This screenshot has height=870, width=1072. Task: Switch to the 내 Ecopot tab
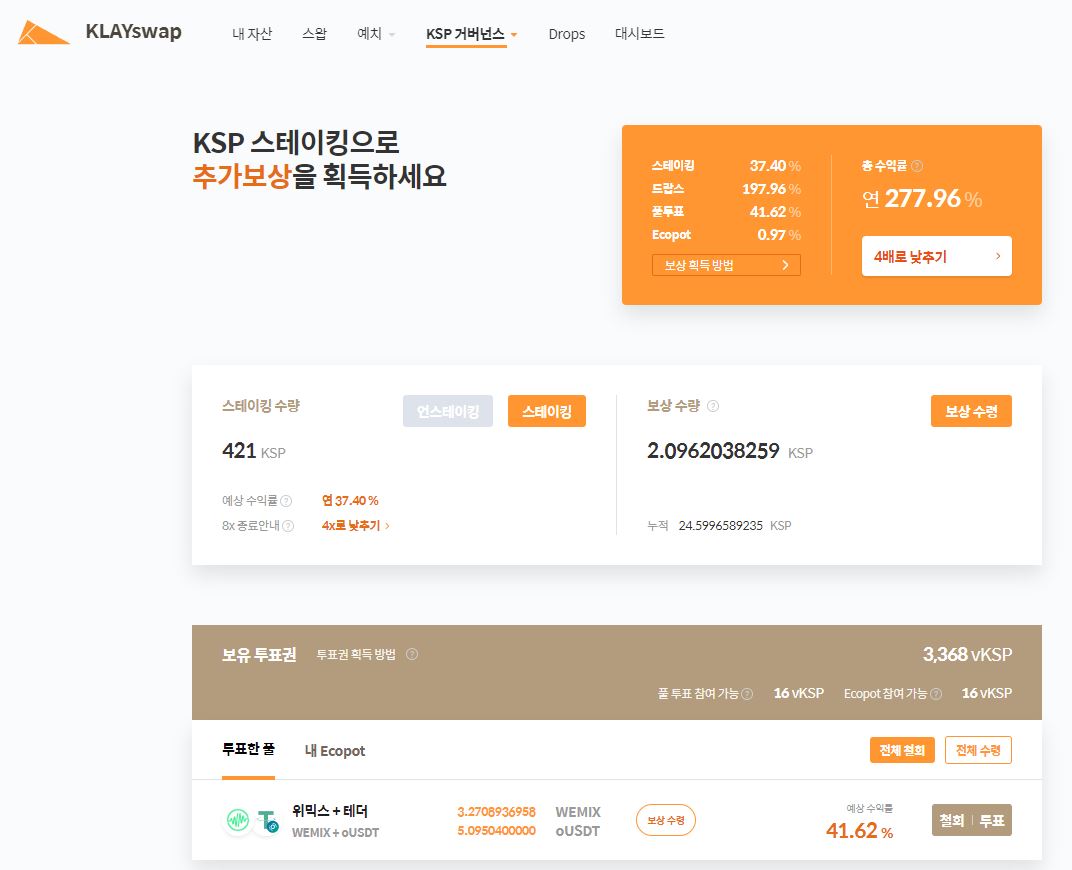tap(335, 750)
